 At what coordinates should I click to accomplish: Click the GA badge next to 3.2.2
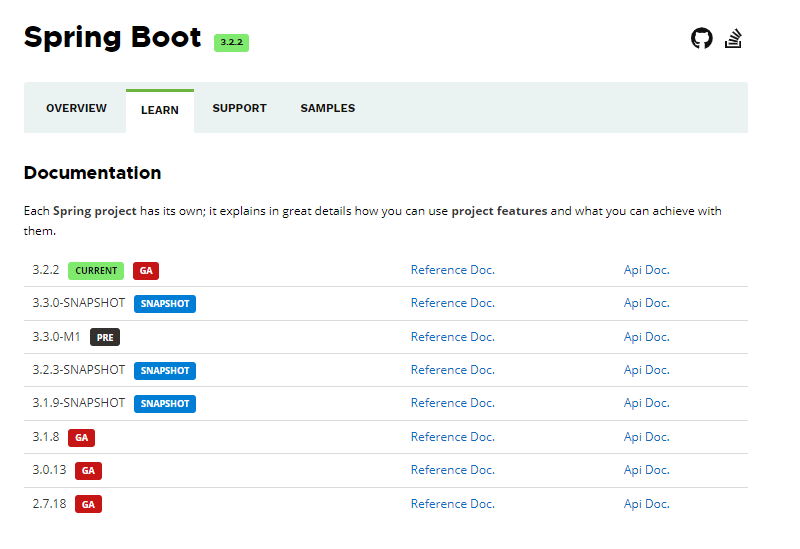tap(146, 270)
